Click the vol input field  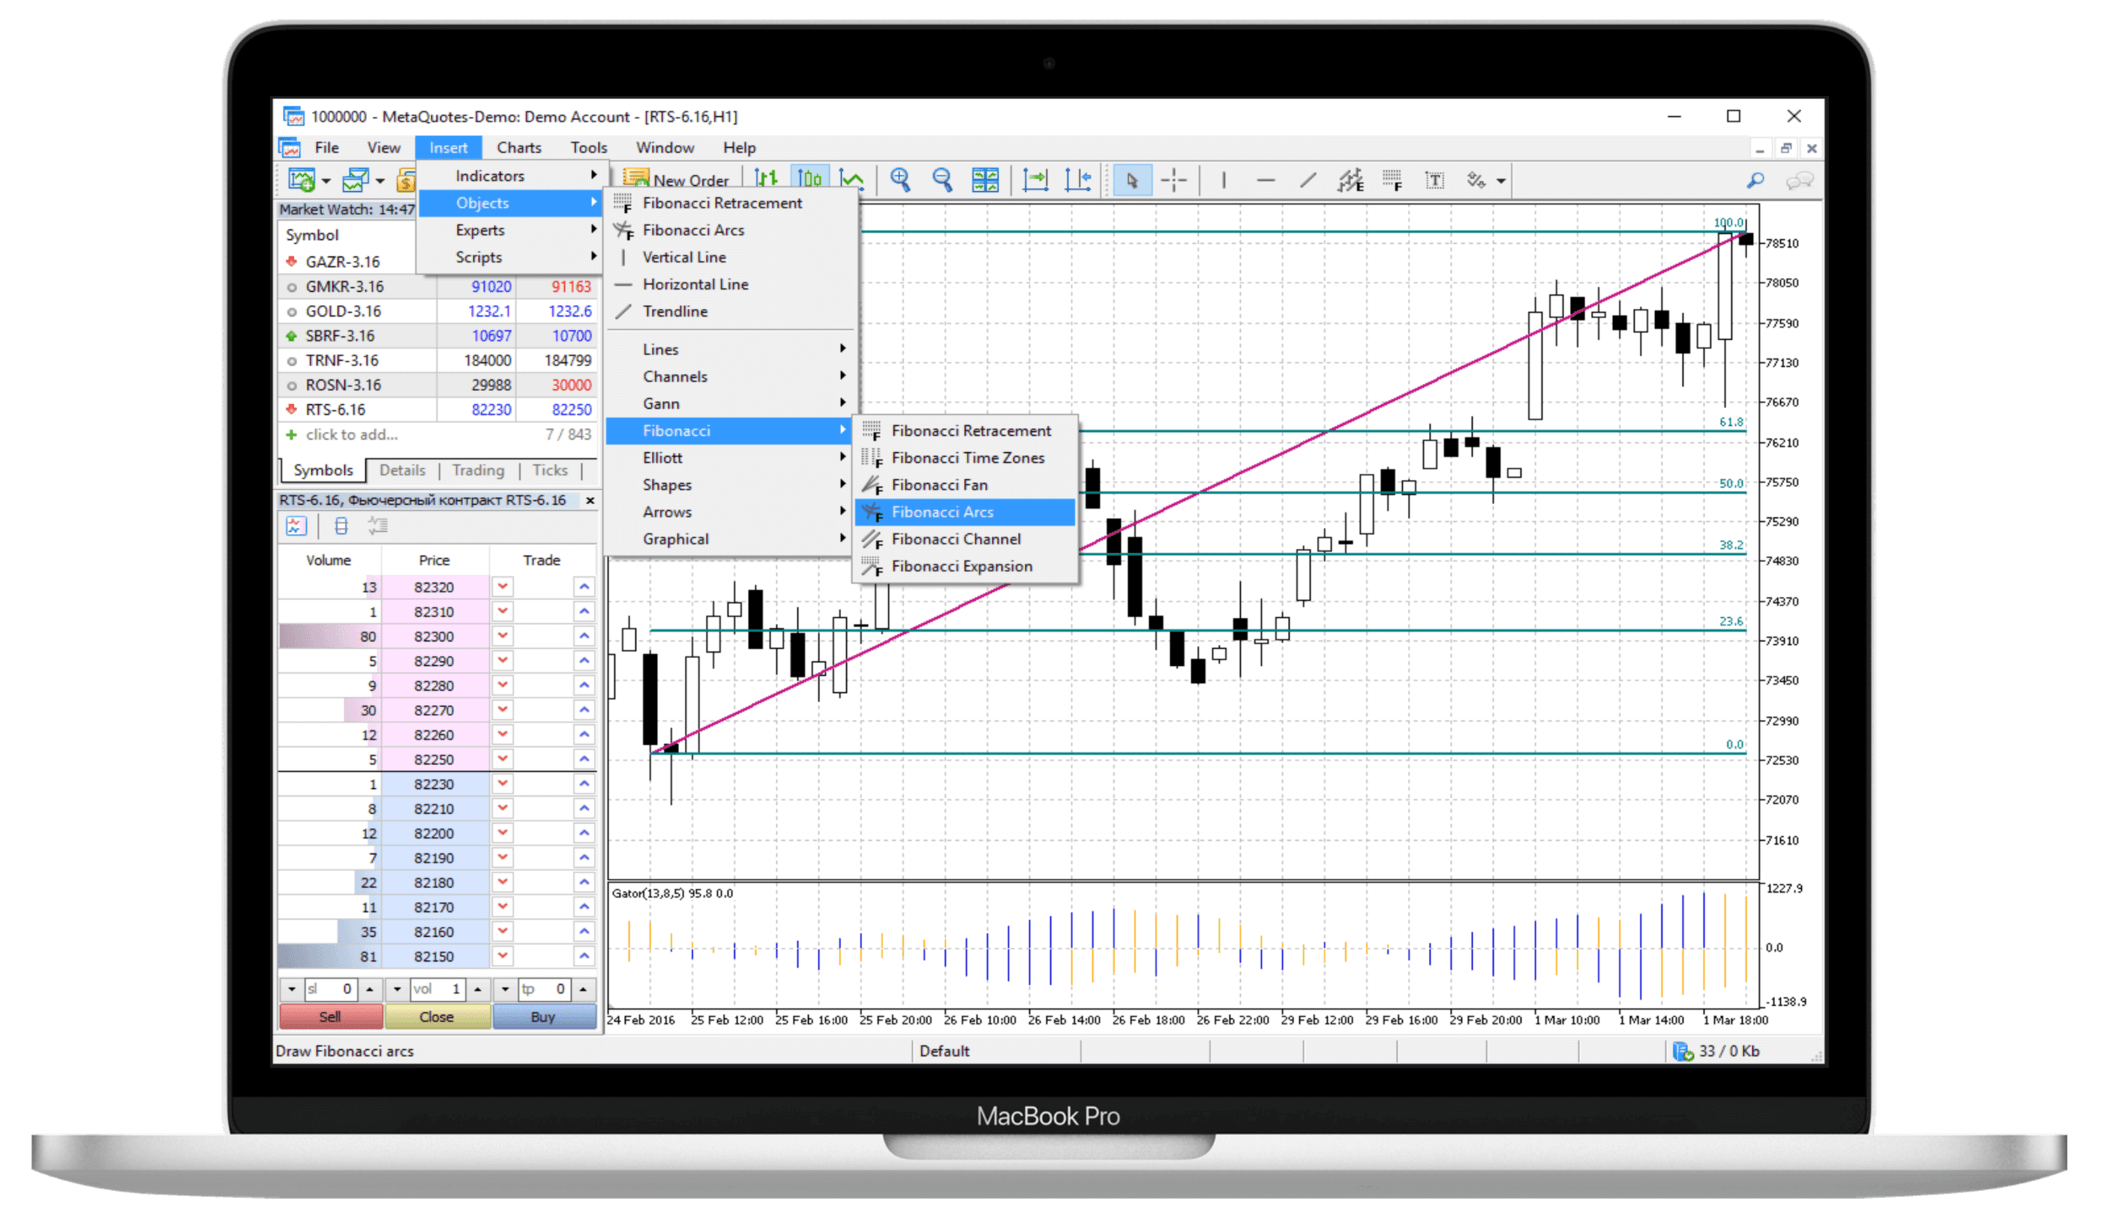(x=437, y=989)
